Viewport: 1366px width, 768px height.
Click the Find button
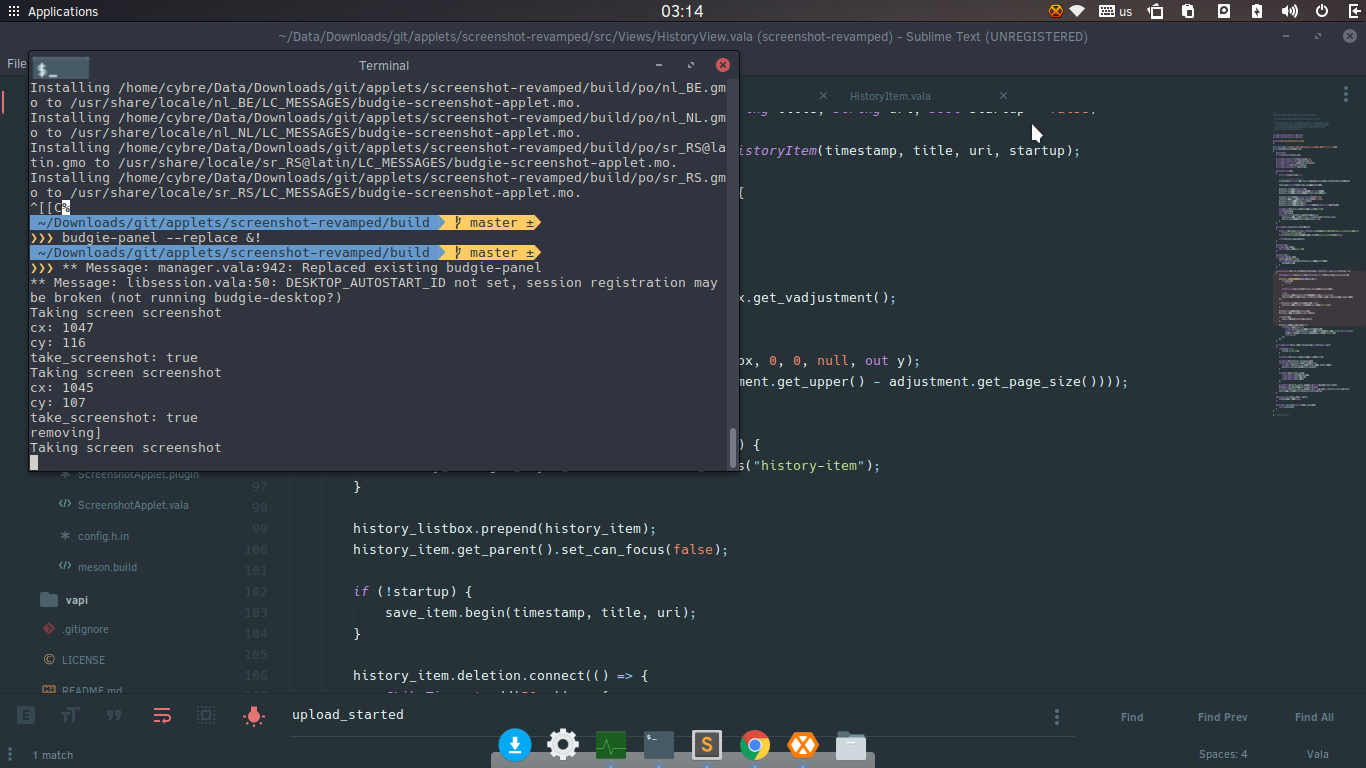point(1132,717)
